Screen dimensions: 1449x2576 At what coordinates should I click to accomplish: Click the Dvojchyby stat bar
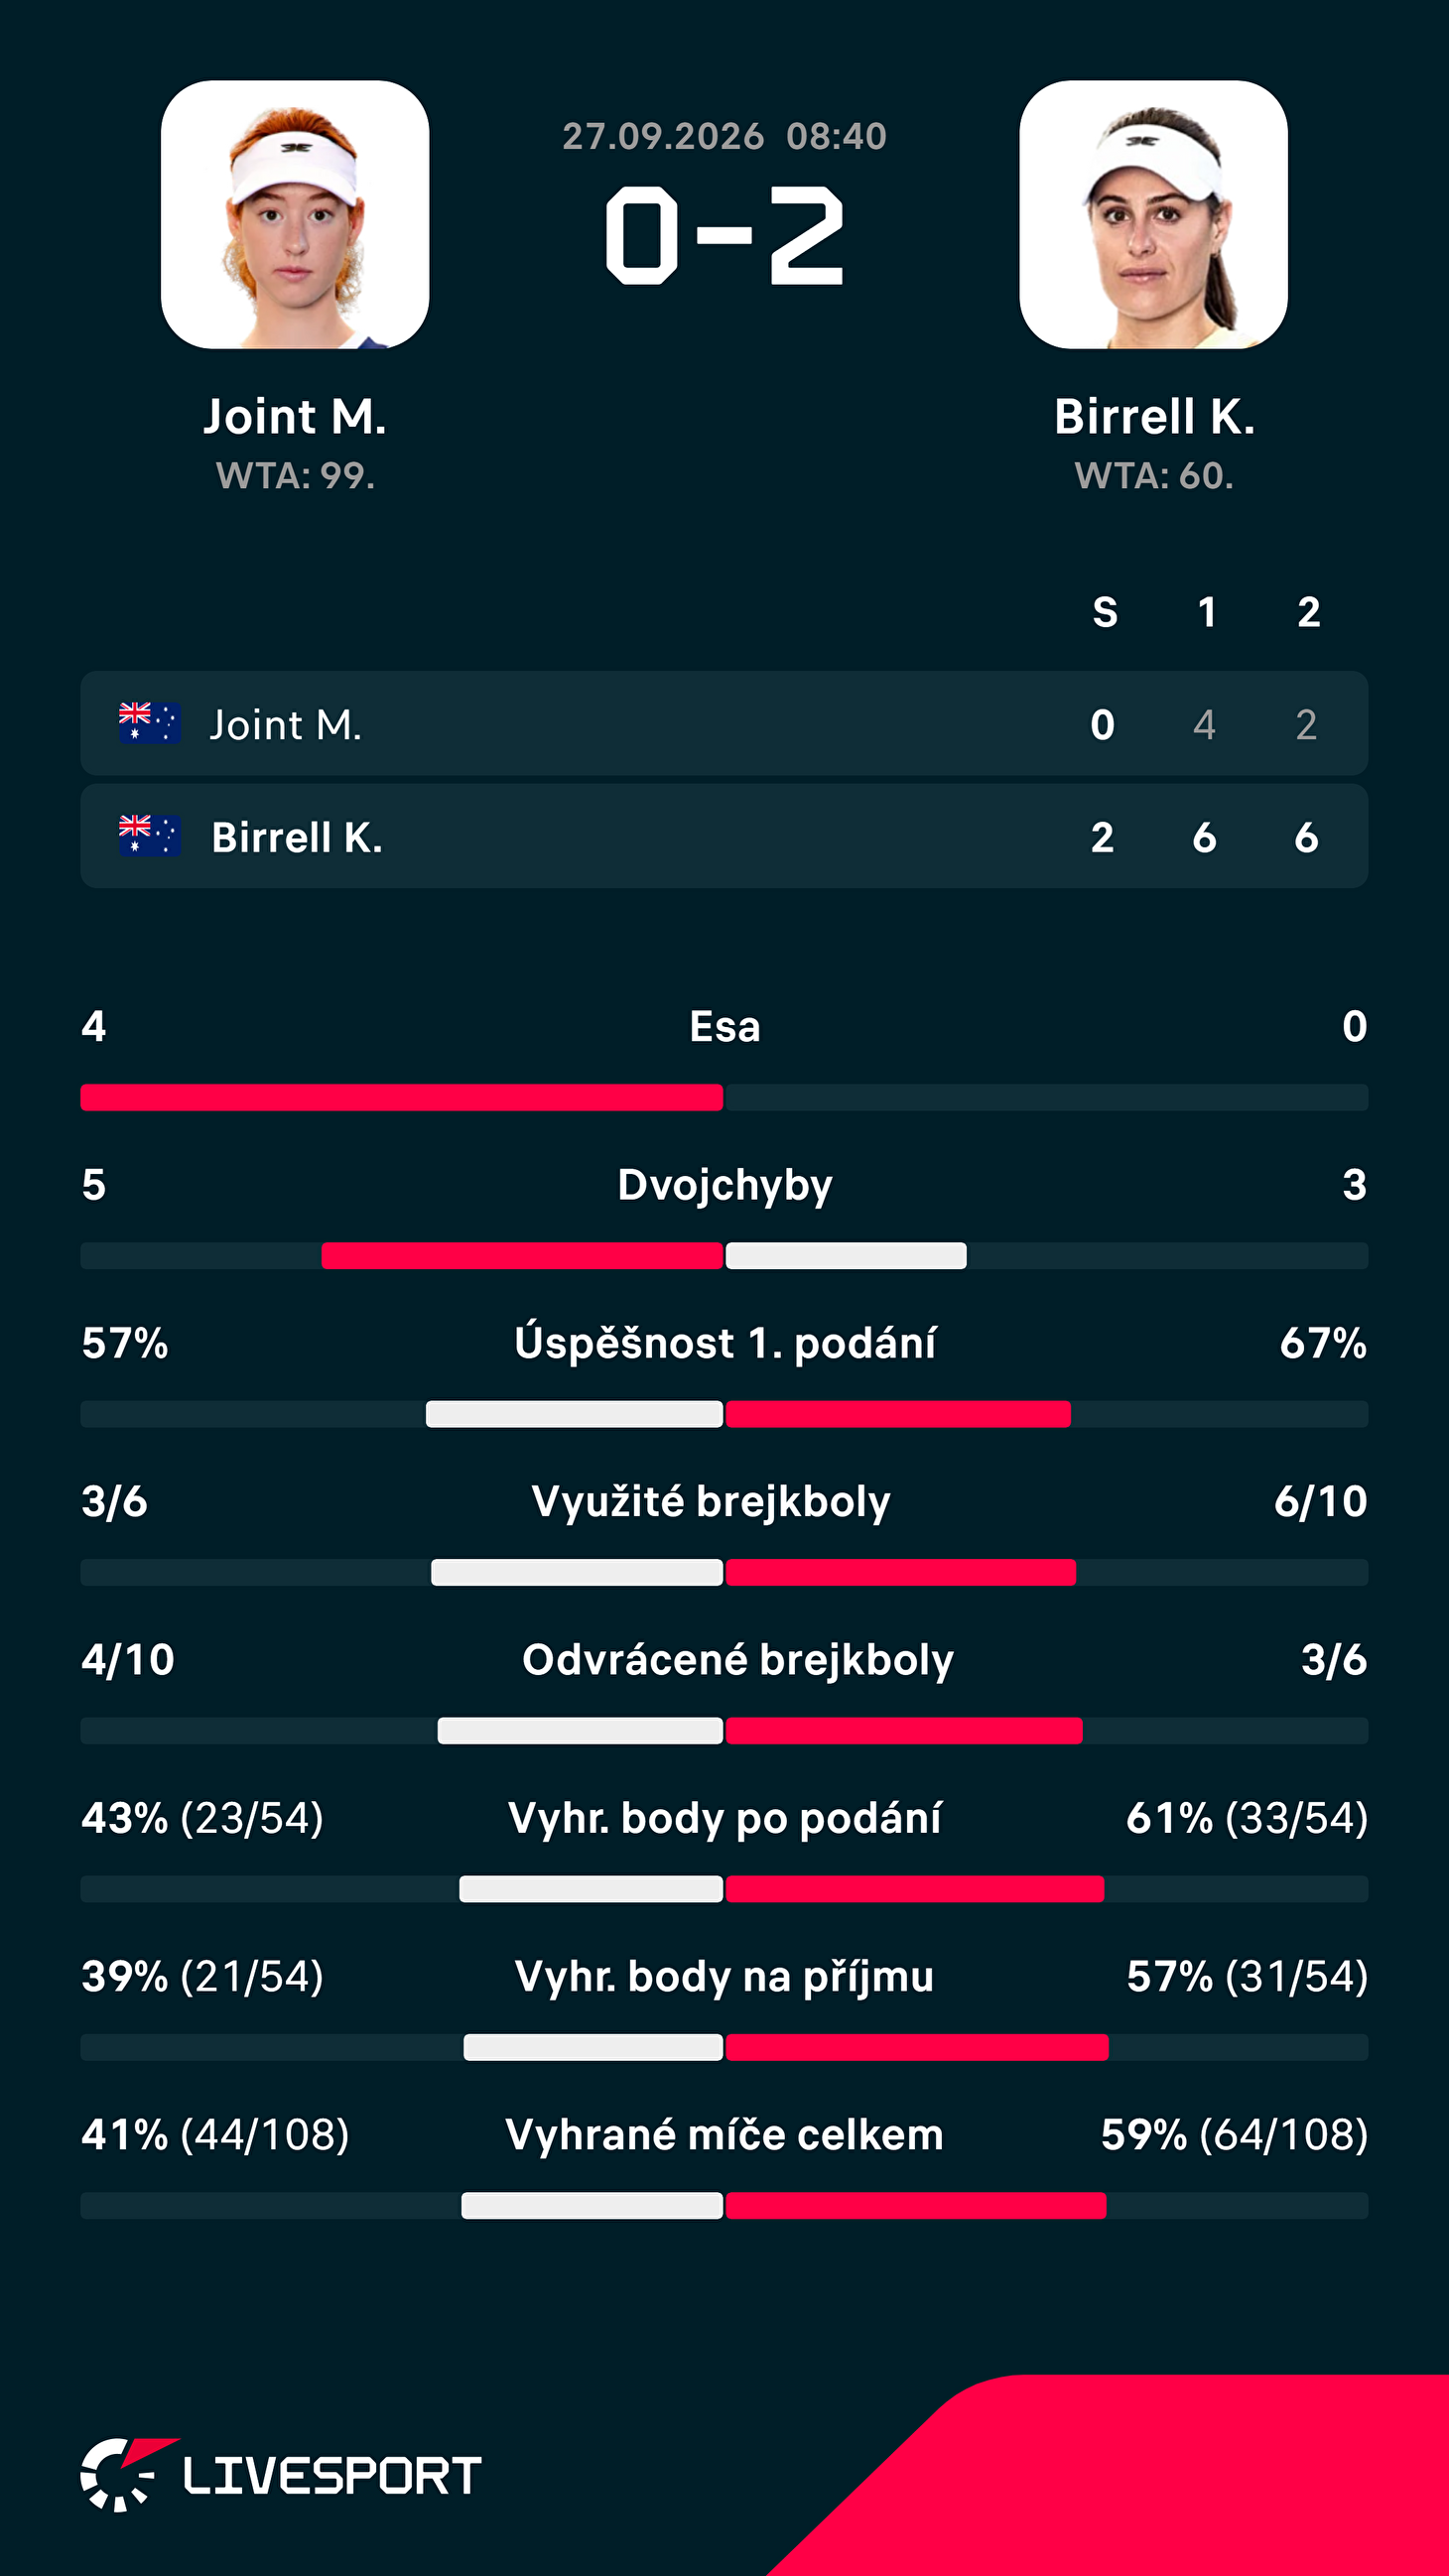point(724,1256)
